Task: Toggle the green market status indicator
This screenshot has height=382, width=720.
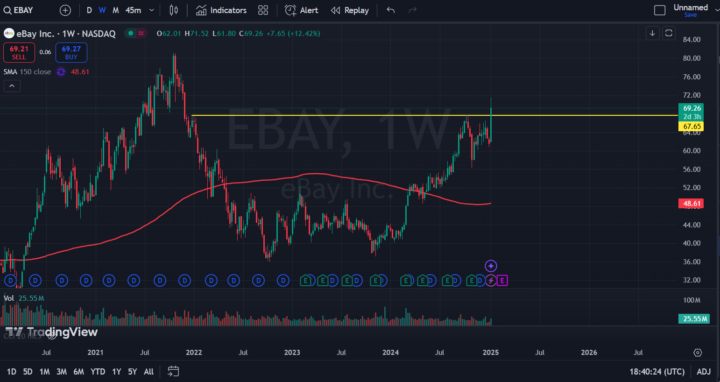Action: 131,34
